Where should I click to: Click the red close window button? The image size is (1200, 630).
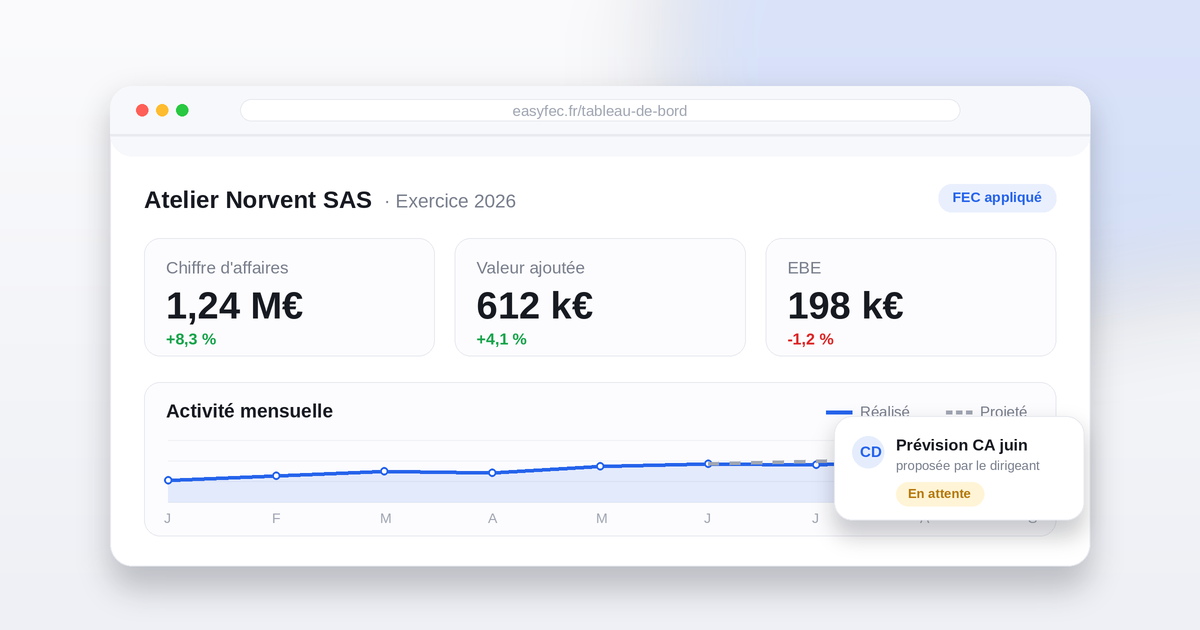(142, 110)
